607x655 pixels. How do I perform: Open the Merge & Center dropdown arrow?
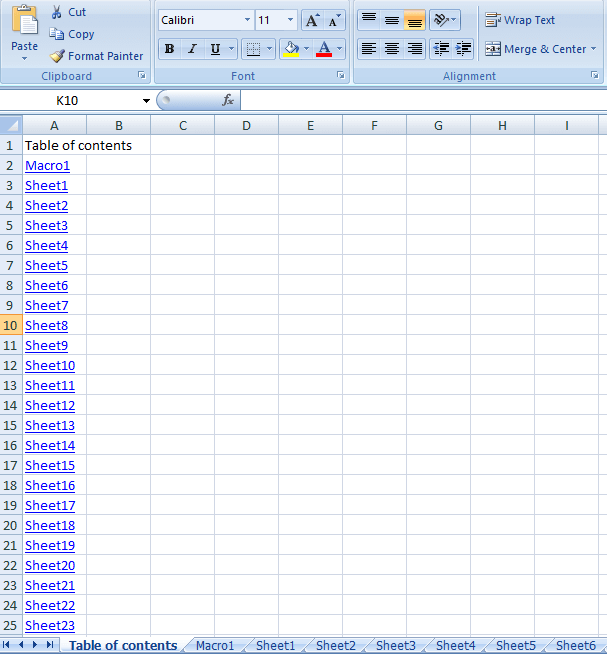tap(594, 49)
